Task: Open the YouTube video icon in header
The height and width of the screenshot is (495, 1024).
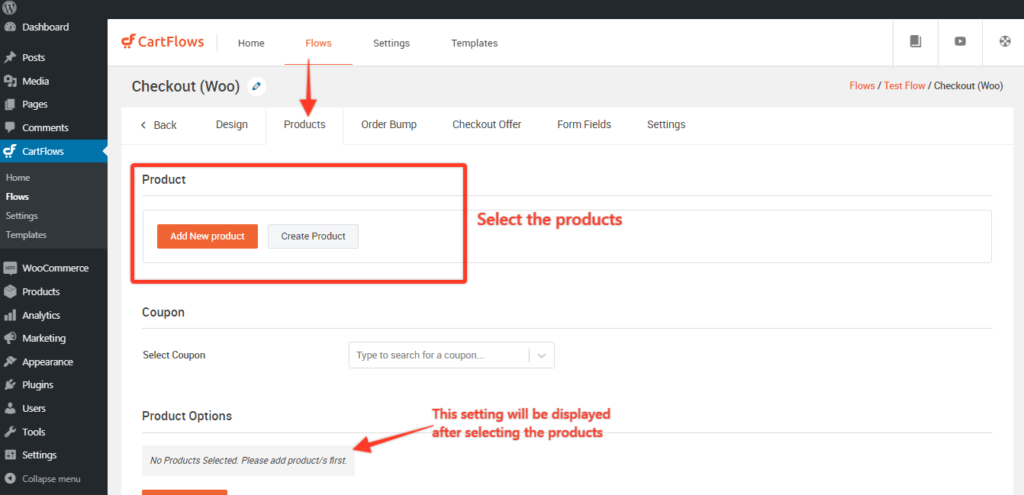Action: coord(960,41)
